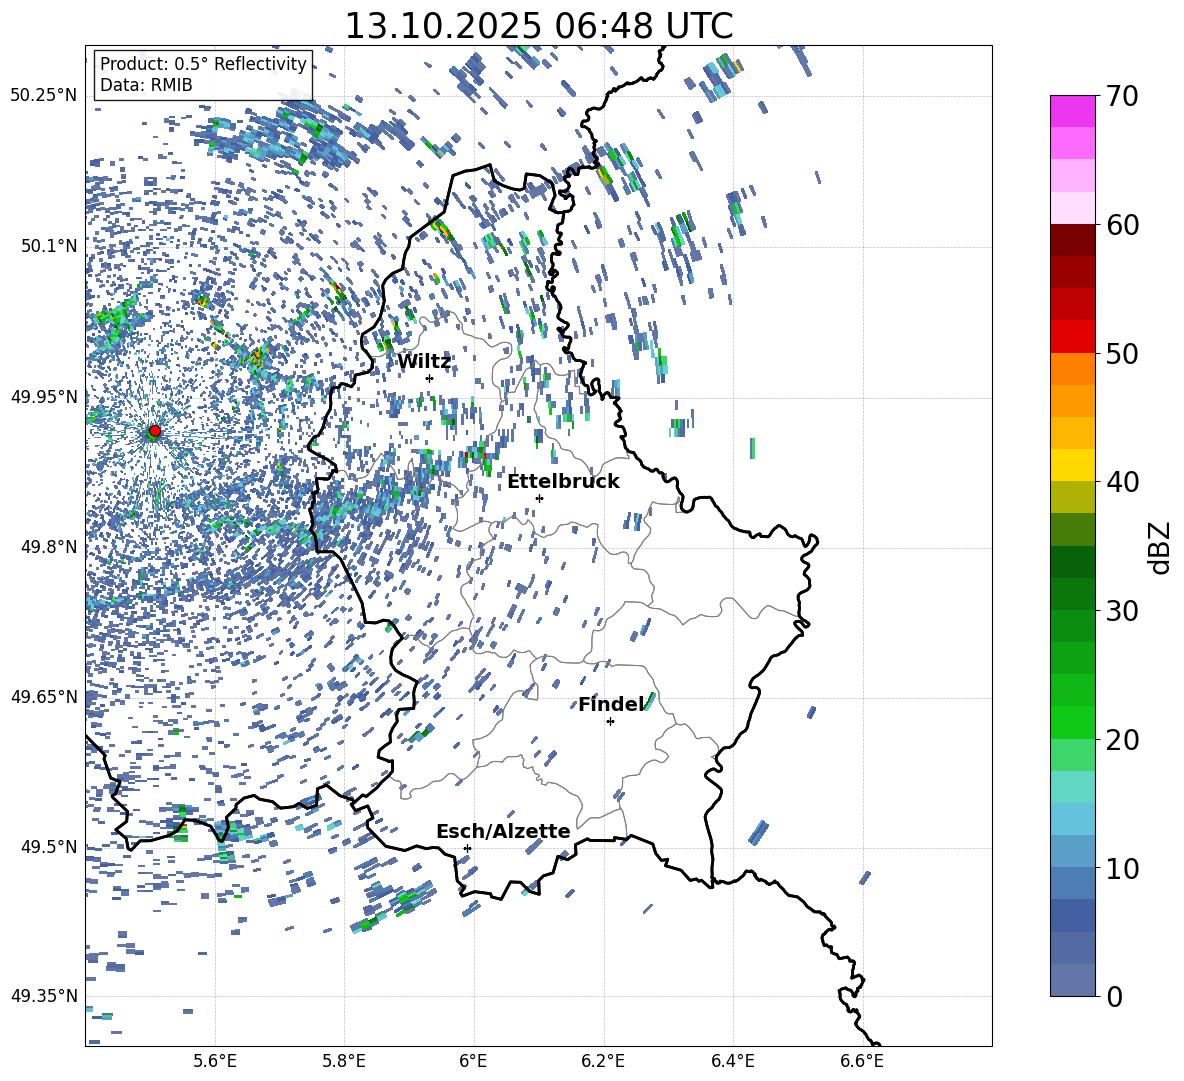Click the Findel station cross marker

[x=610, y=721]
